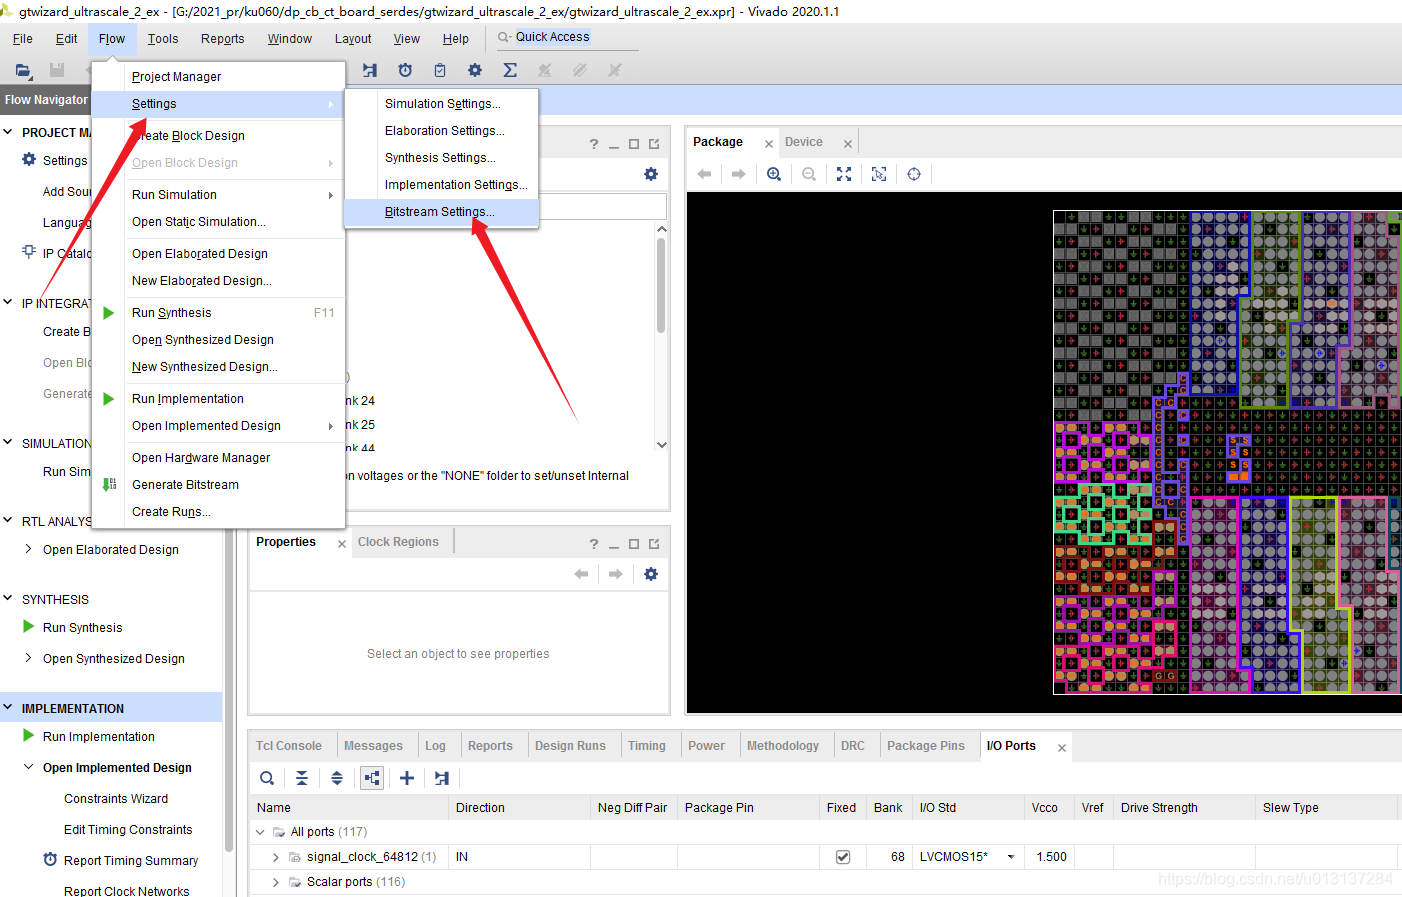Click the clipboard check toolbar icon
The height and width of the screenshot is (897, 1402).
coord(440,70)
